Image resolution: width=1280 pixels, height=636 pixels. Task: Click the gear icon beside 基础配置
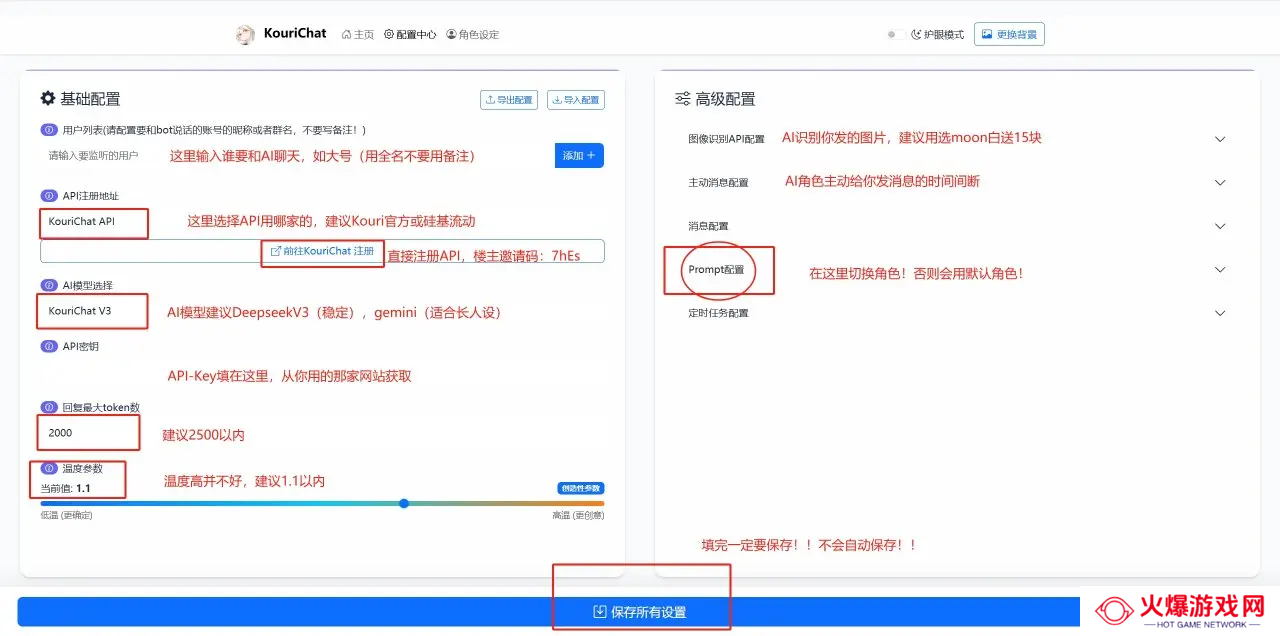click(47, 98)
